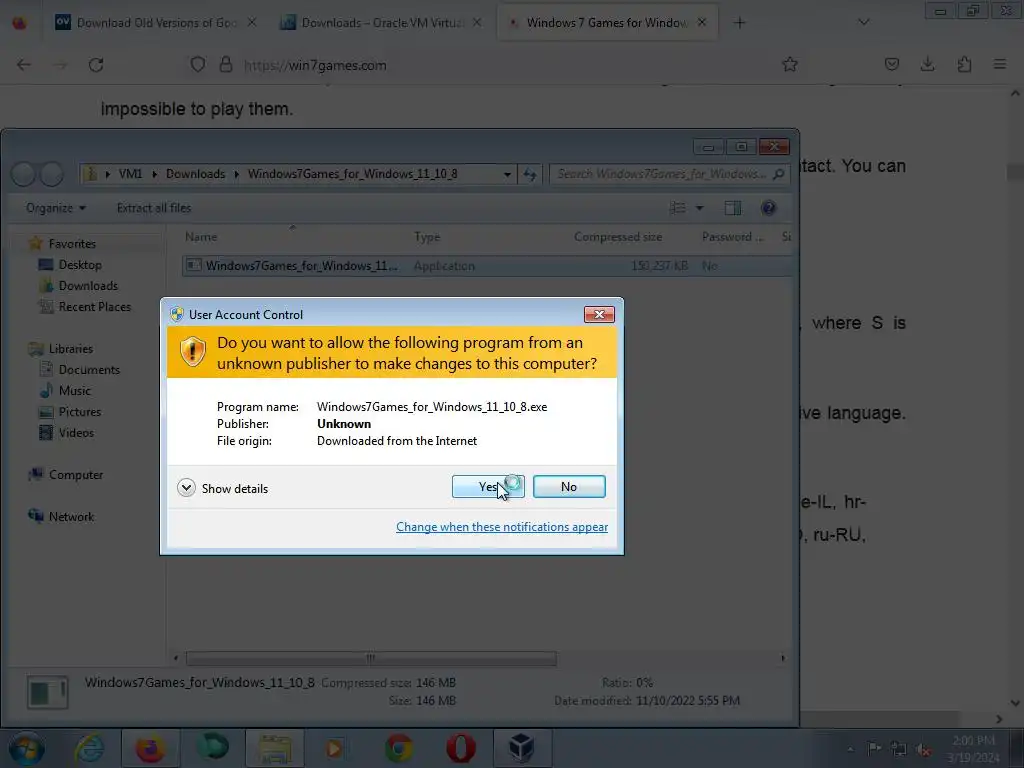Launch Opera browser from taskbar
Viewport: 1024px width, 768px height.
(x=460, y=748)
